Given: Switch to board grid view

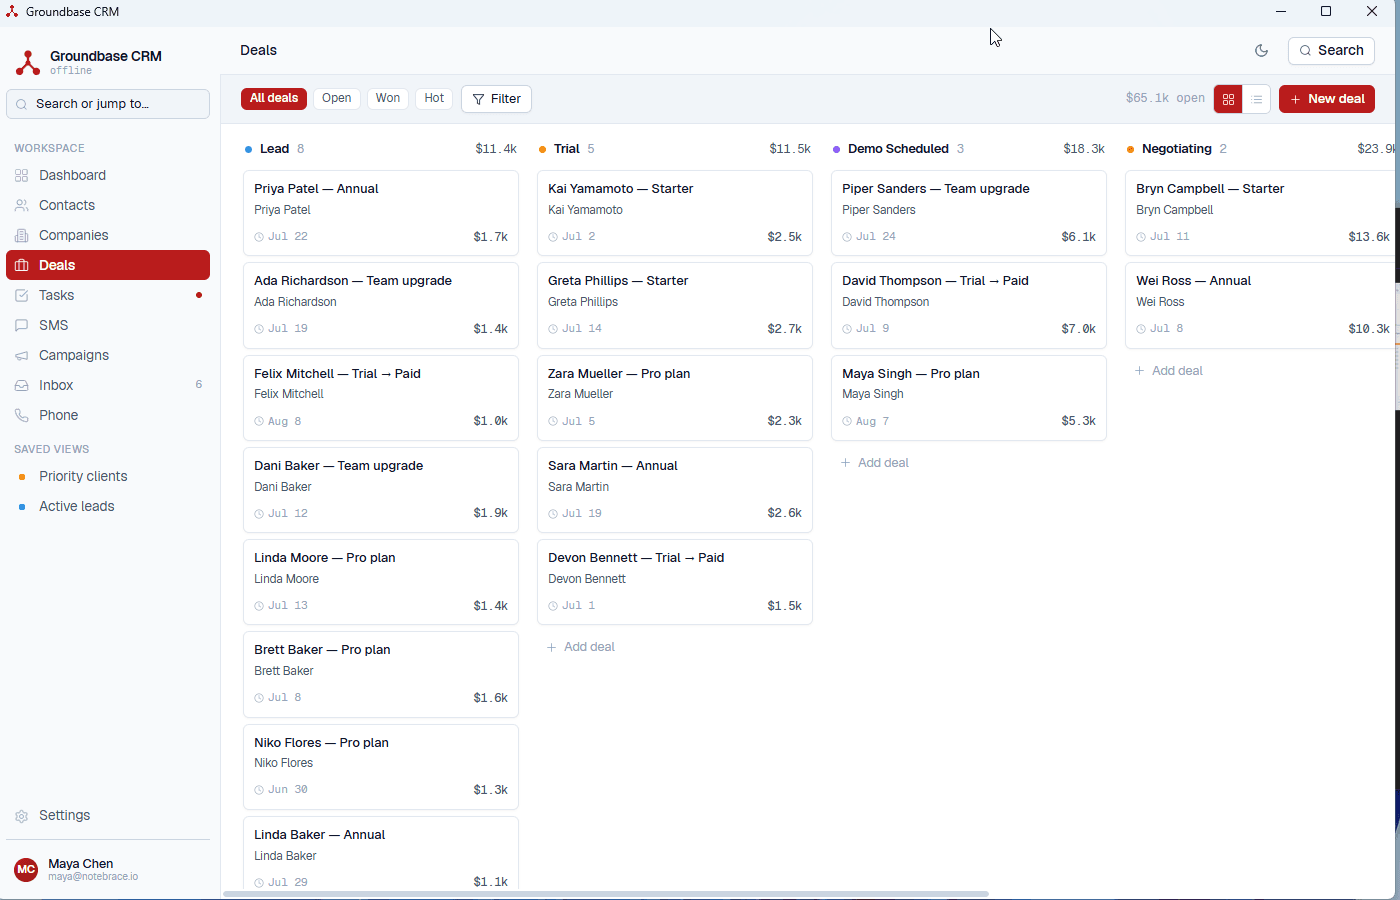Looking at the screenshot, I should 1228,99.
